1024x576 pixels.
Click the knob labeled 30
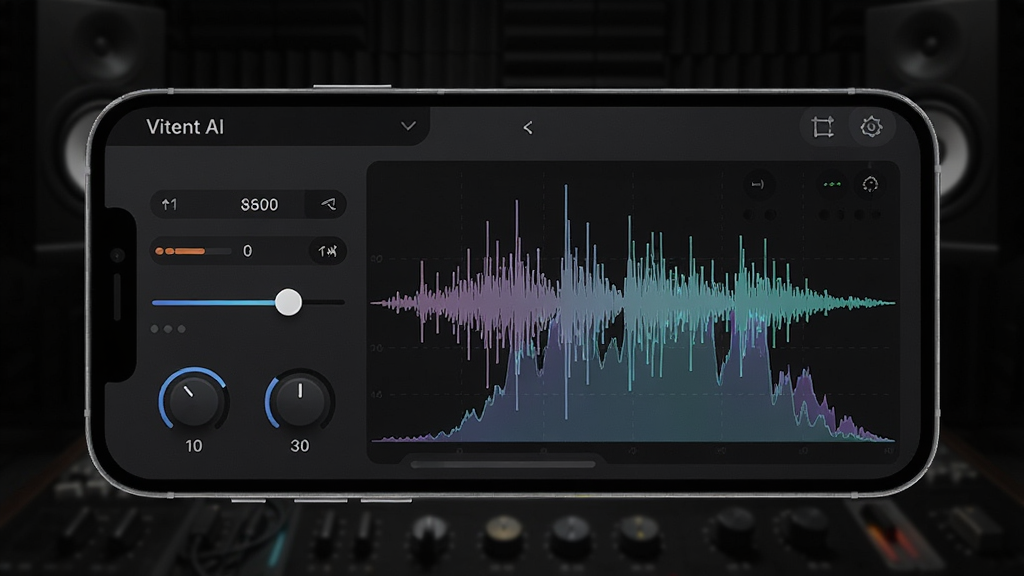(300, 400)
